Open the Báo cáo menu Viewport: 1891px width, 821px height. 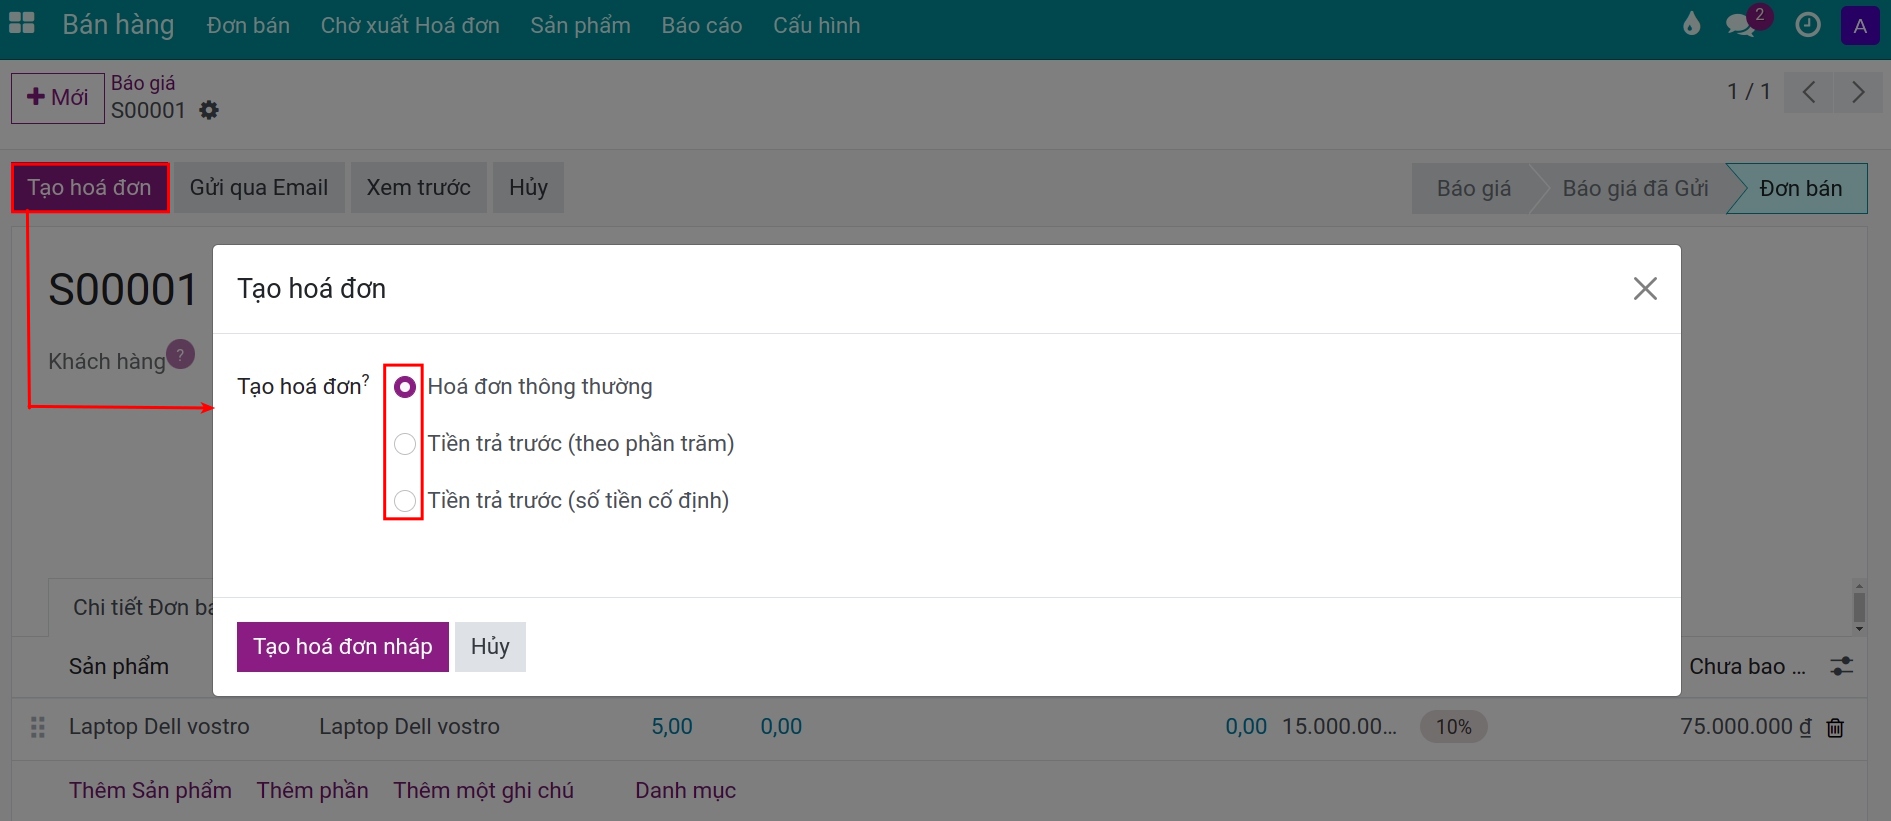(702, 25)
